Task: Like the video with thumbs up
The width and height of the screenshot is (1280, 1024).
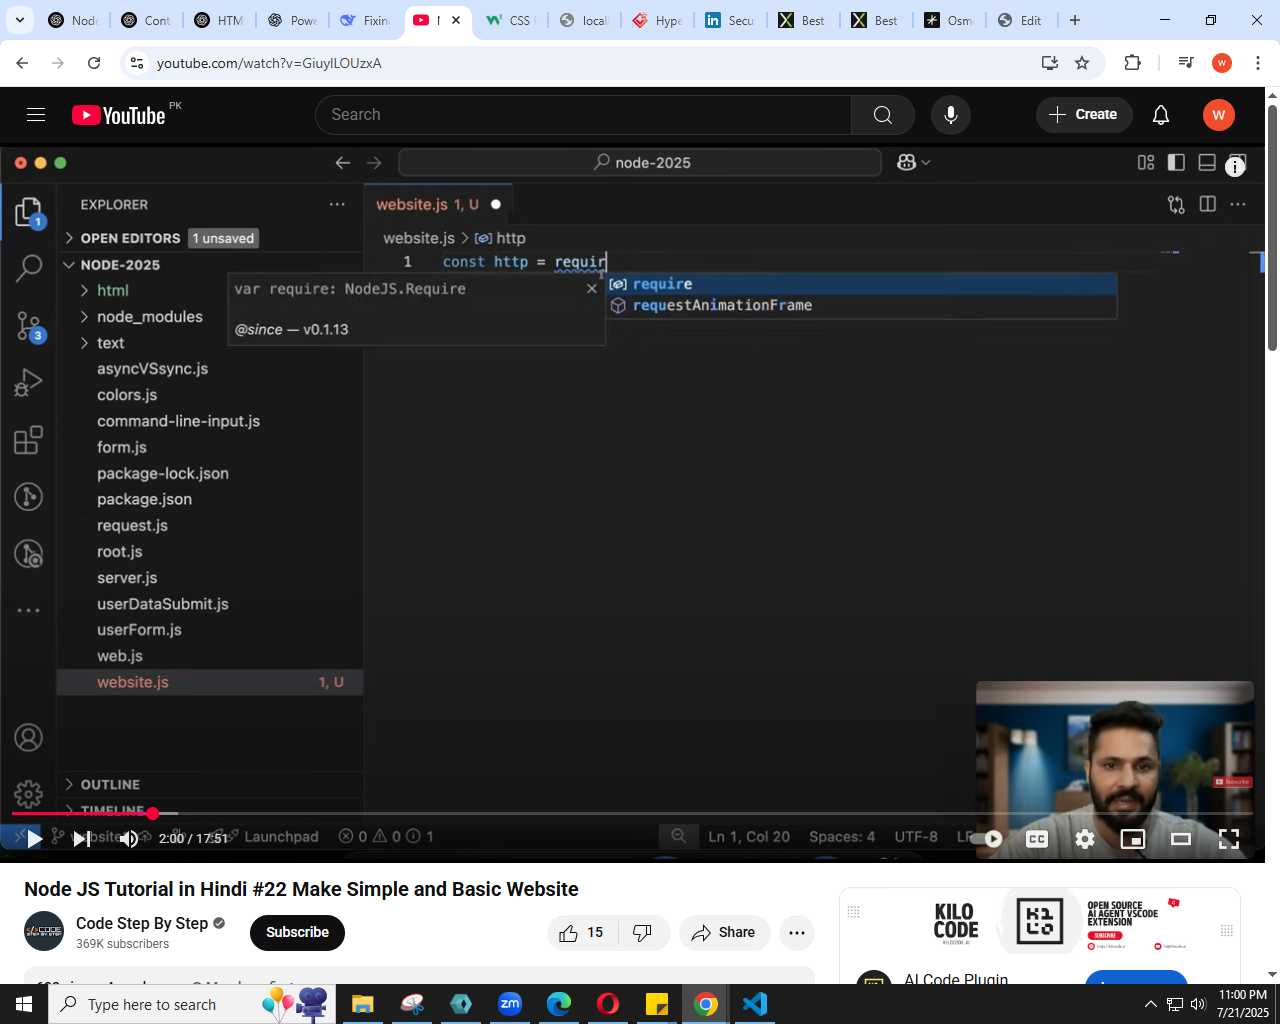Action: pos(582,933)
